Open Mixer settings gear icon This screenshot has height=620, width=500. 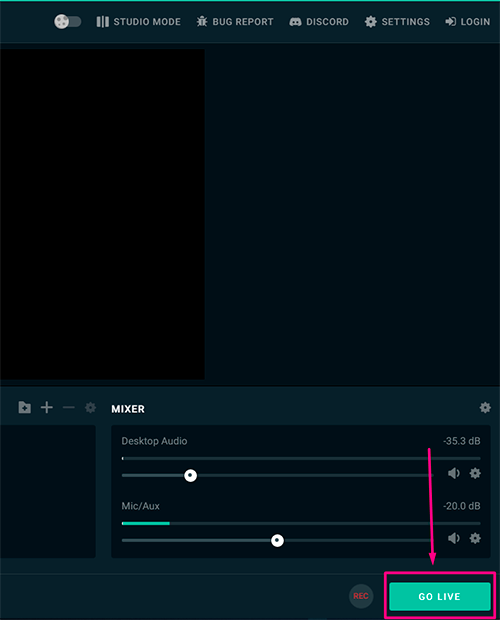coord(485,407)
